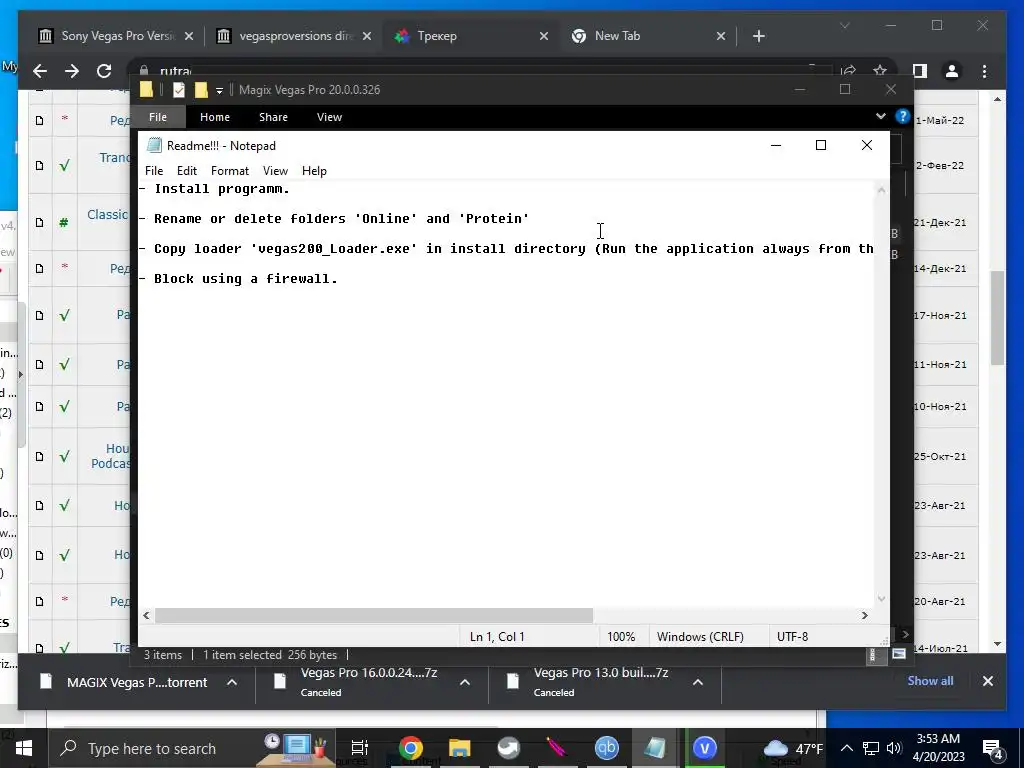Expand the Explorer ribbon chevron
Image resolution: width=1024 pixels, height=768 pixels.
881,116
